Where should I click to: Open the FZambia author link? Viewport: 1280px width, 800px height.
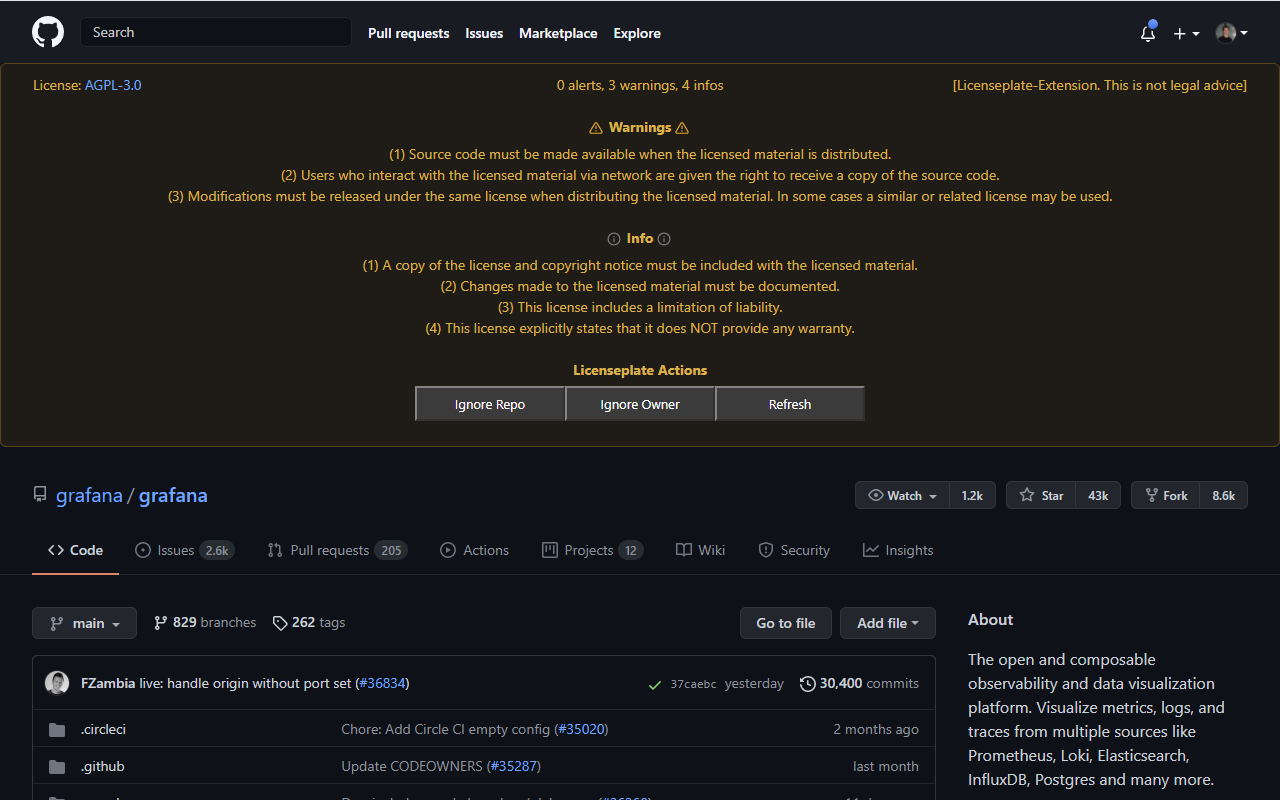click(108, 683)
